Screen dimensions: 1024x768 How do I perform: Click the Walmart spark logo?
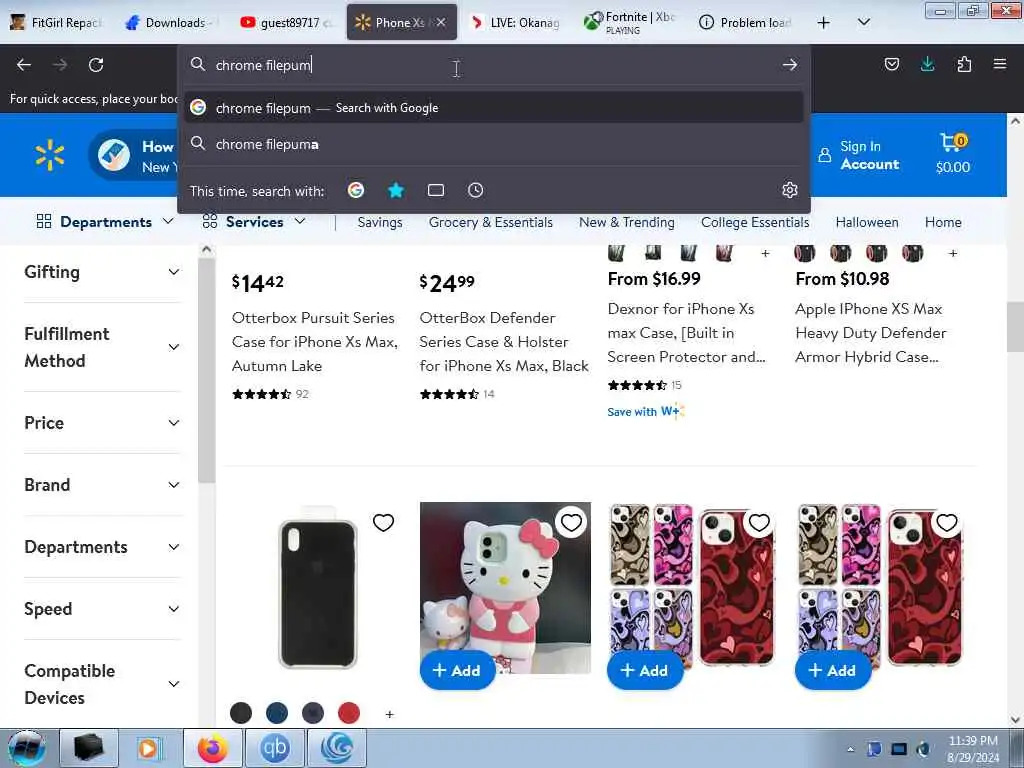pos(50,155)
